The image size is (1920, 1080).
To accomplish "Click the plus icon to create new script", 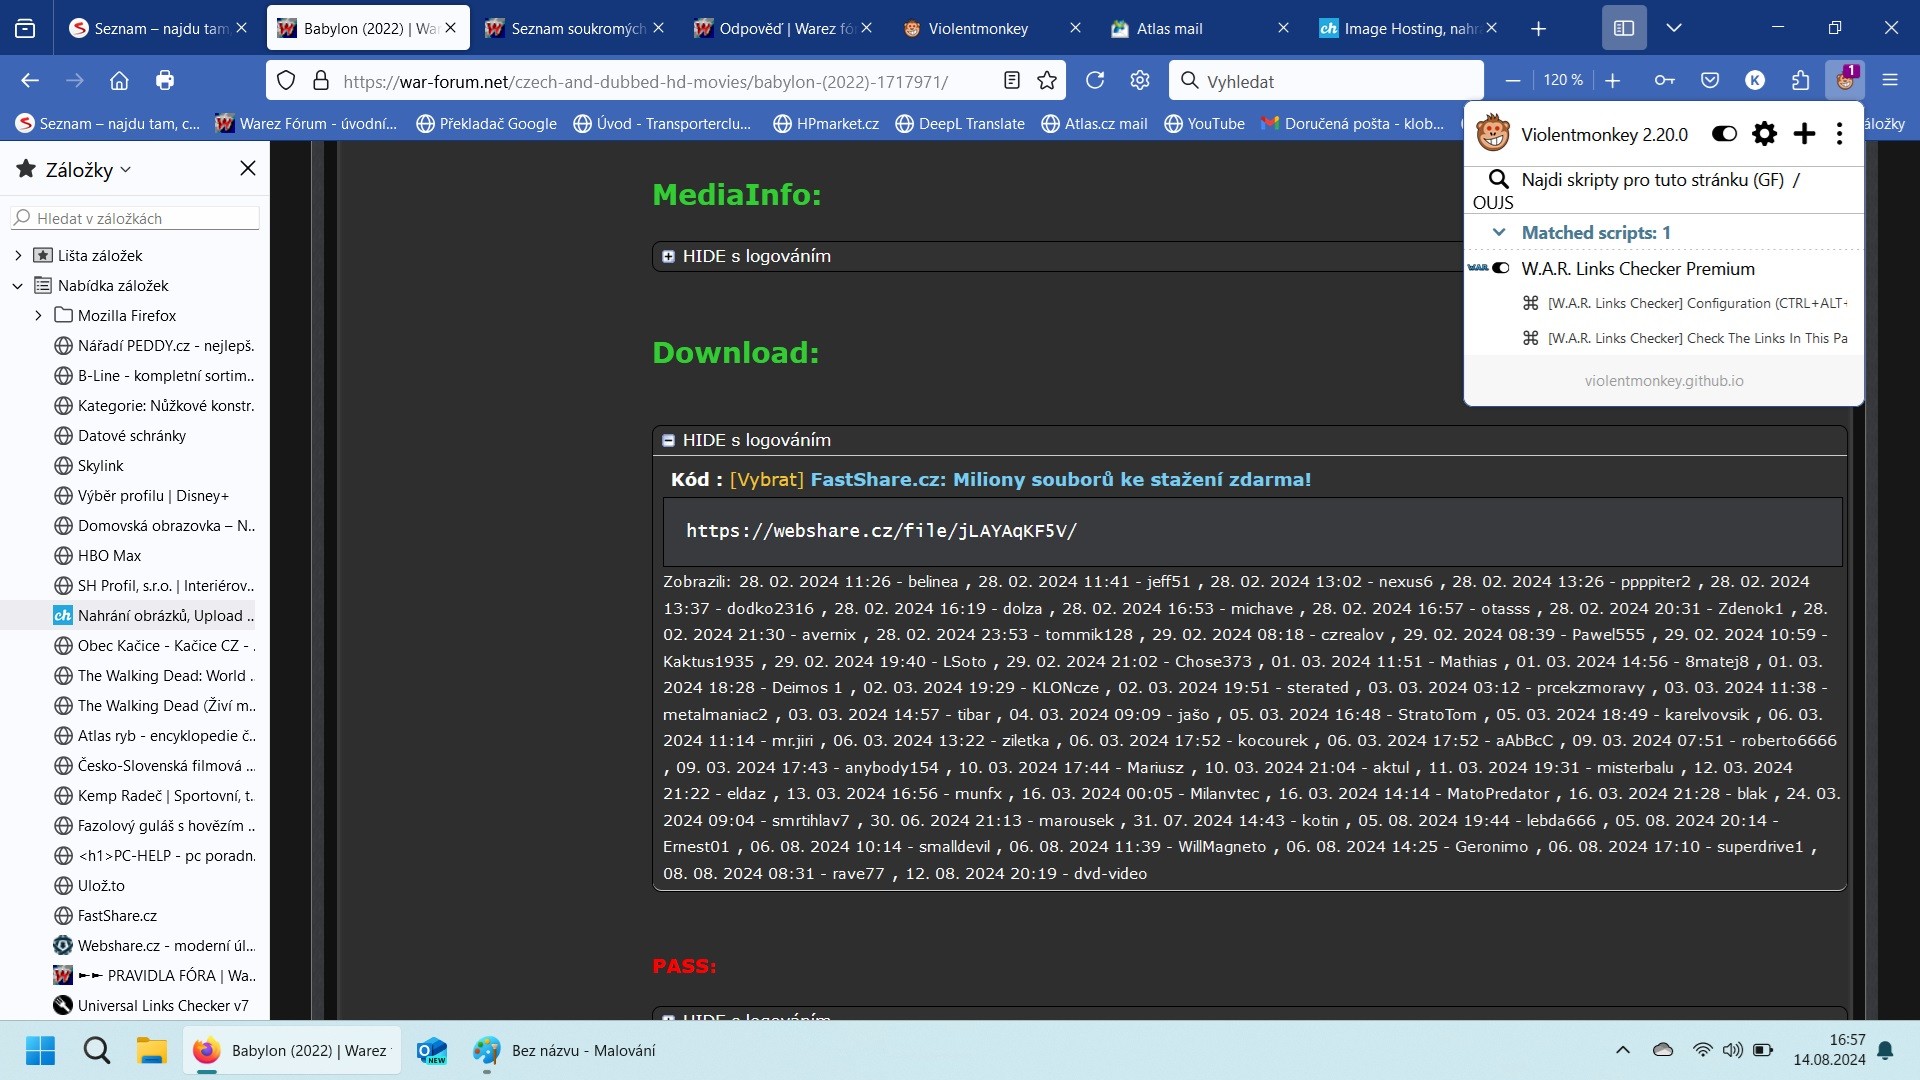I will [x=1804, y=134].
